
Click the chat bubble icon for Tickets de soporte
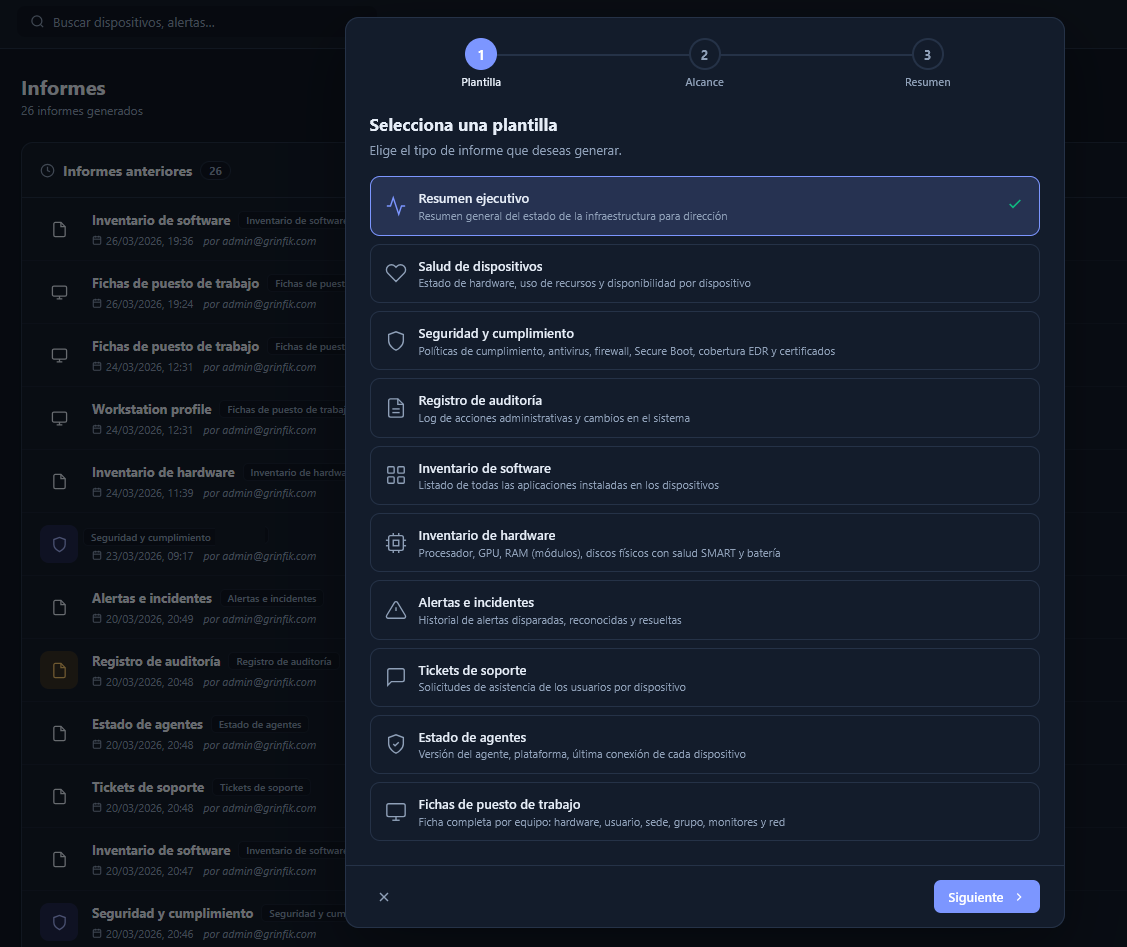tap(396, 678)
